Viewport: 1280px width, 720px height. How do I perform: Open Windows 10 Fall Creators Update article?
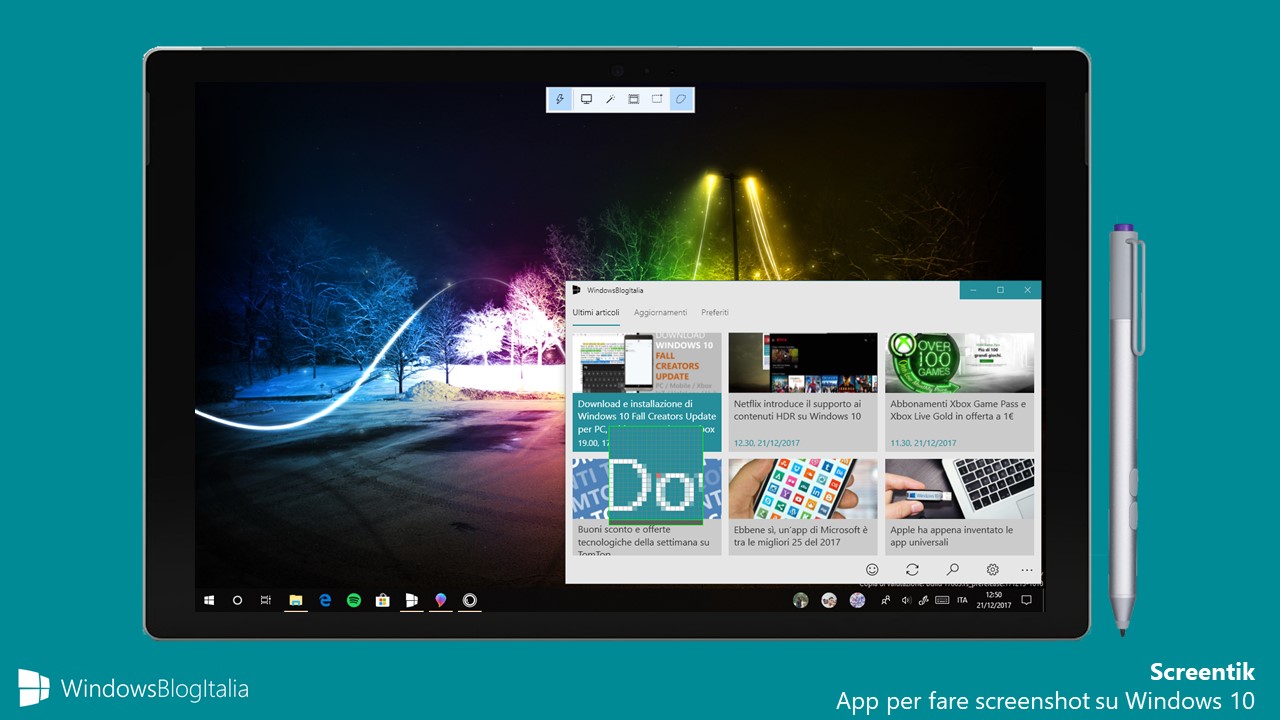(647, 391)
